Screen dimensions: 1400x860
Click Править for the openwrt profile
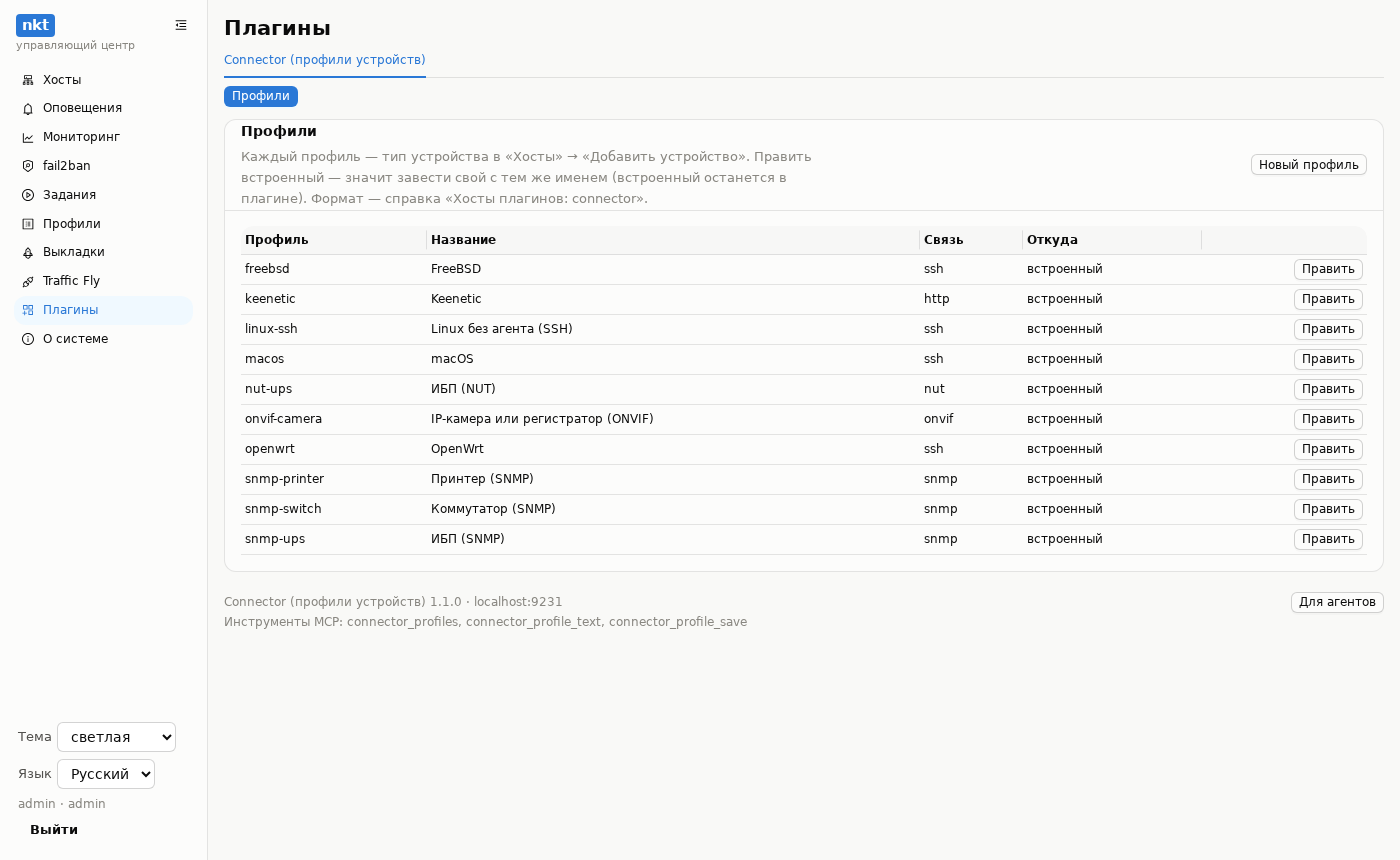click(x=1328, y=449)
